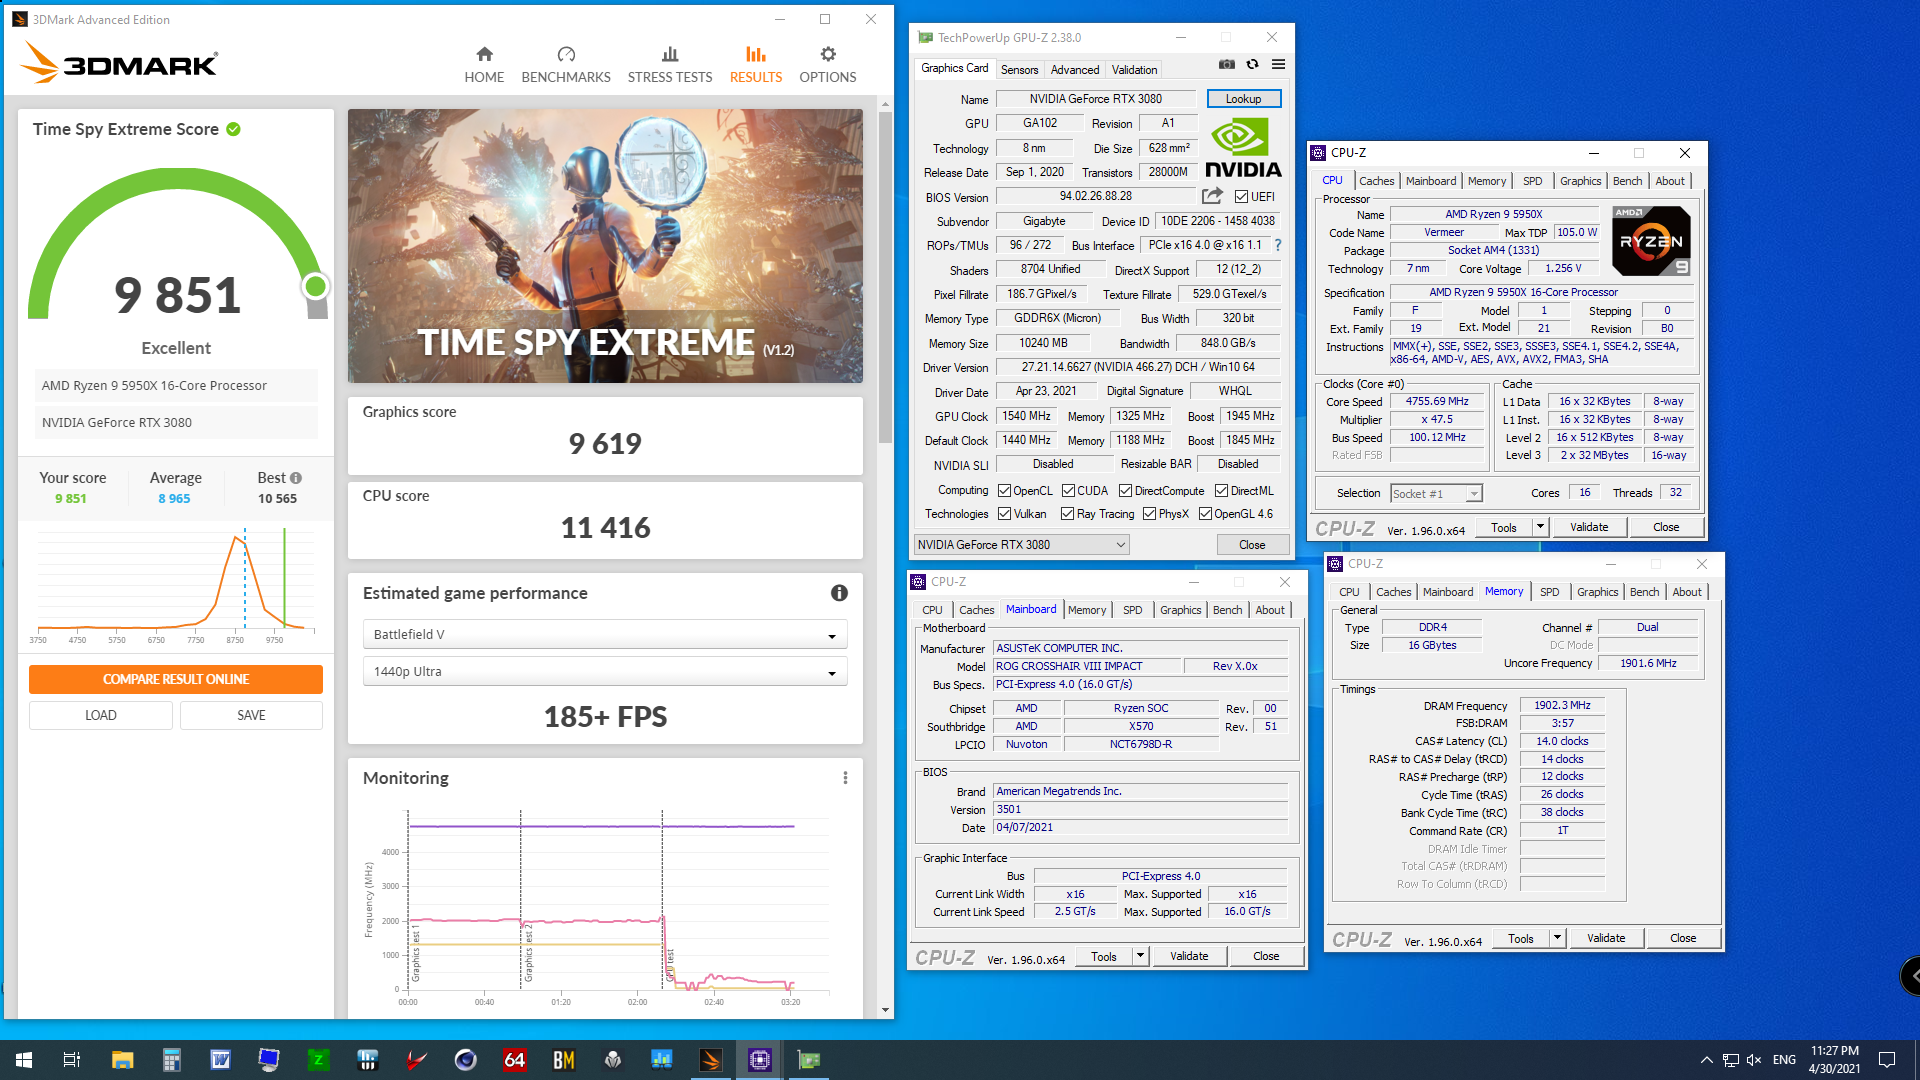Open the notification center icon

pos(1887,1060)
